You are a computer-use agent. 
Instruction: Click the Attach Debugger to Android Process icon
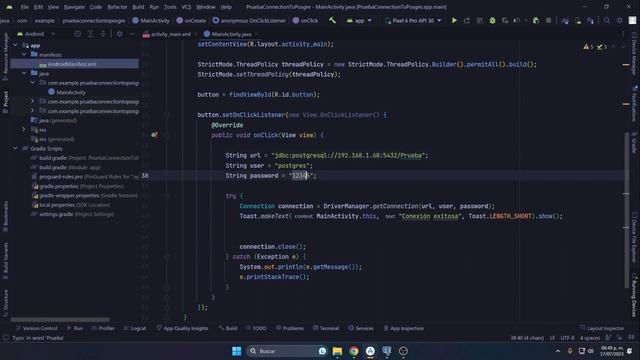pyautogui.click(x=536, y=20)
